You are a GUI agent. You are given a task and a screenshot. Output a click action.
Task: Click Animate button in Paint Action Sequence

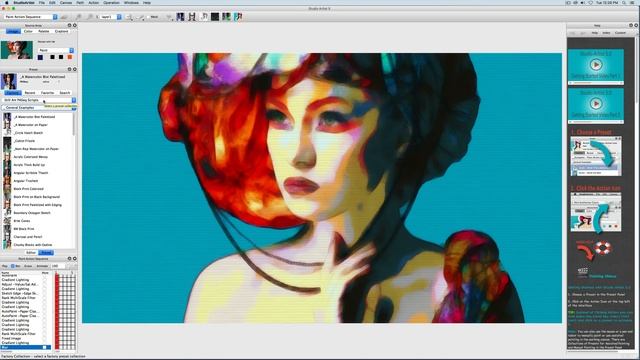click(42, 266)
